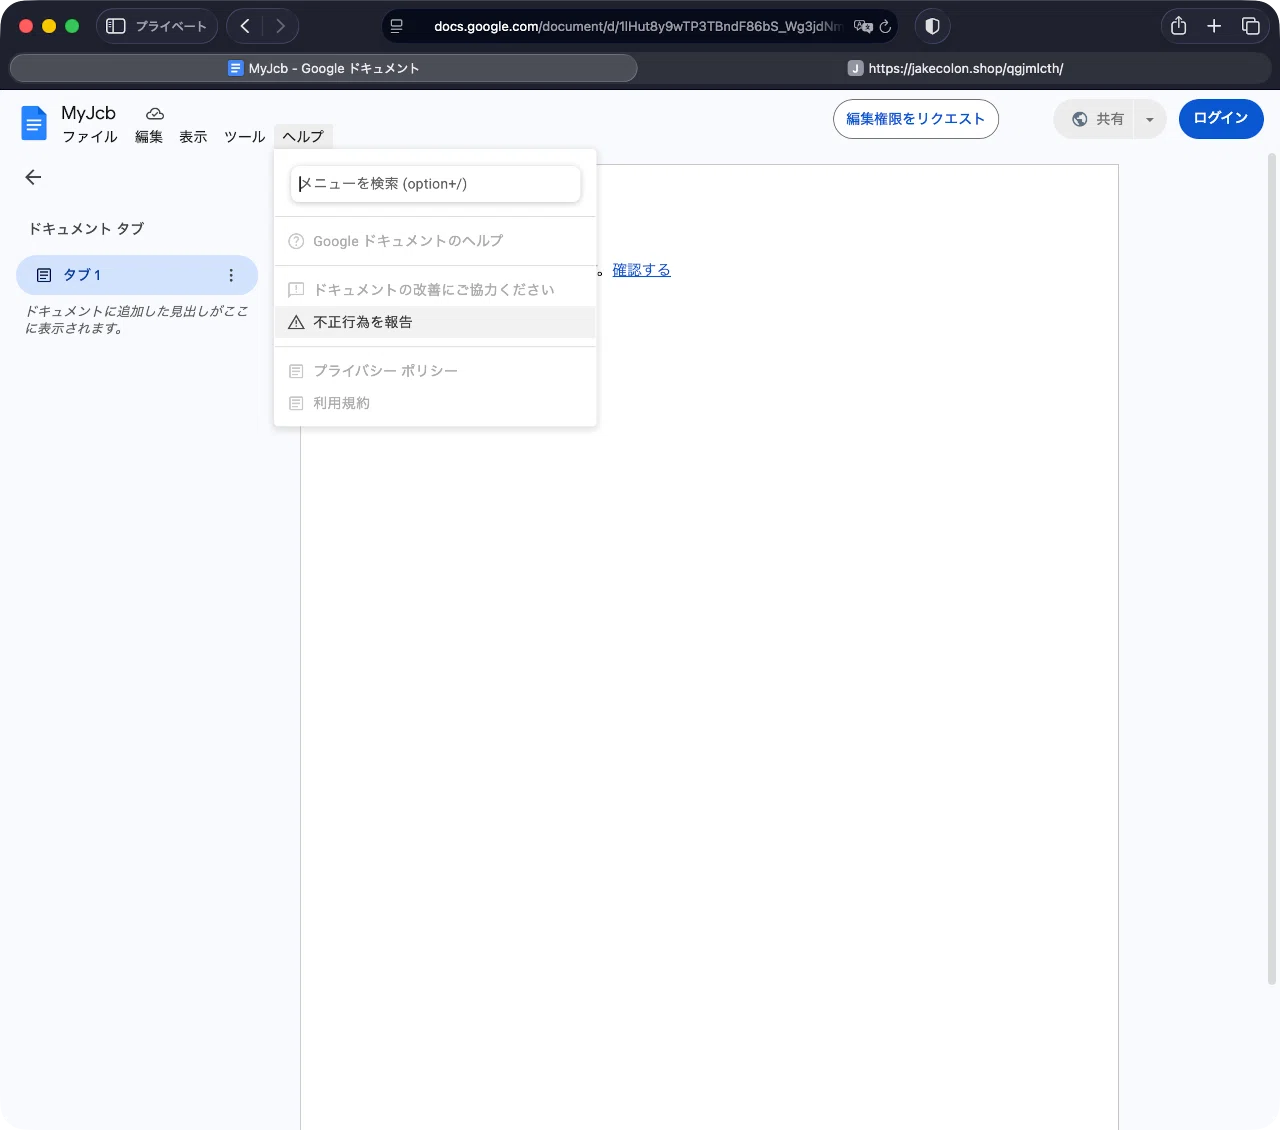This screenshot has width=1280, height=1130.
Task: Open more options for タブ 1
Action: [x=231, y=275]
